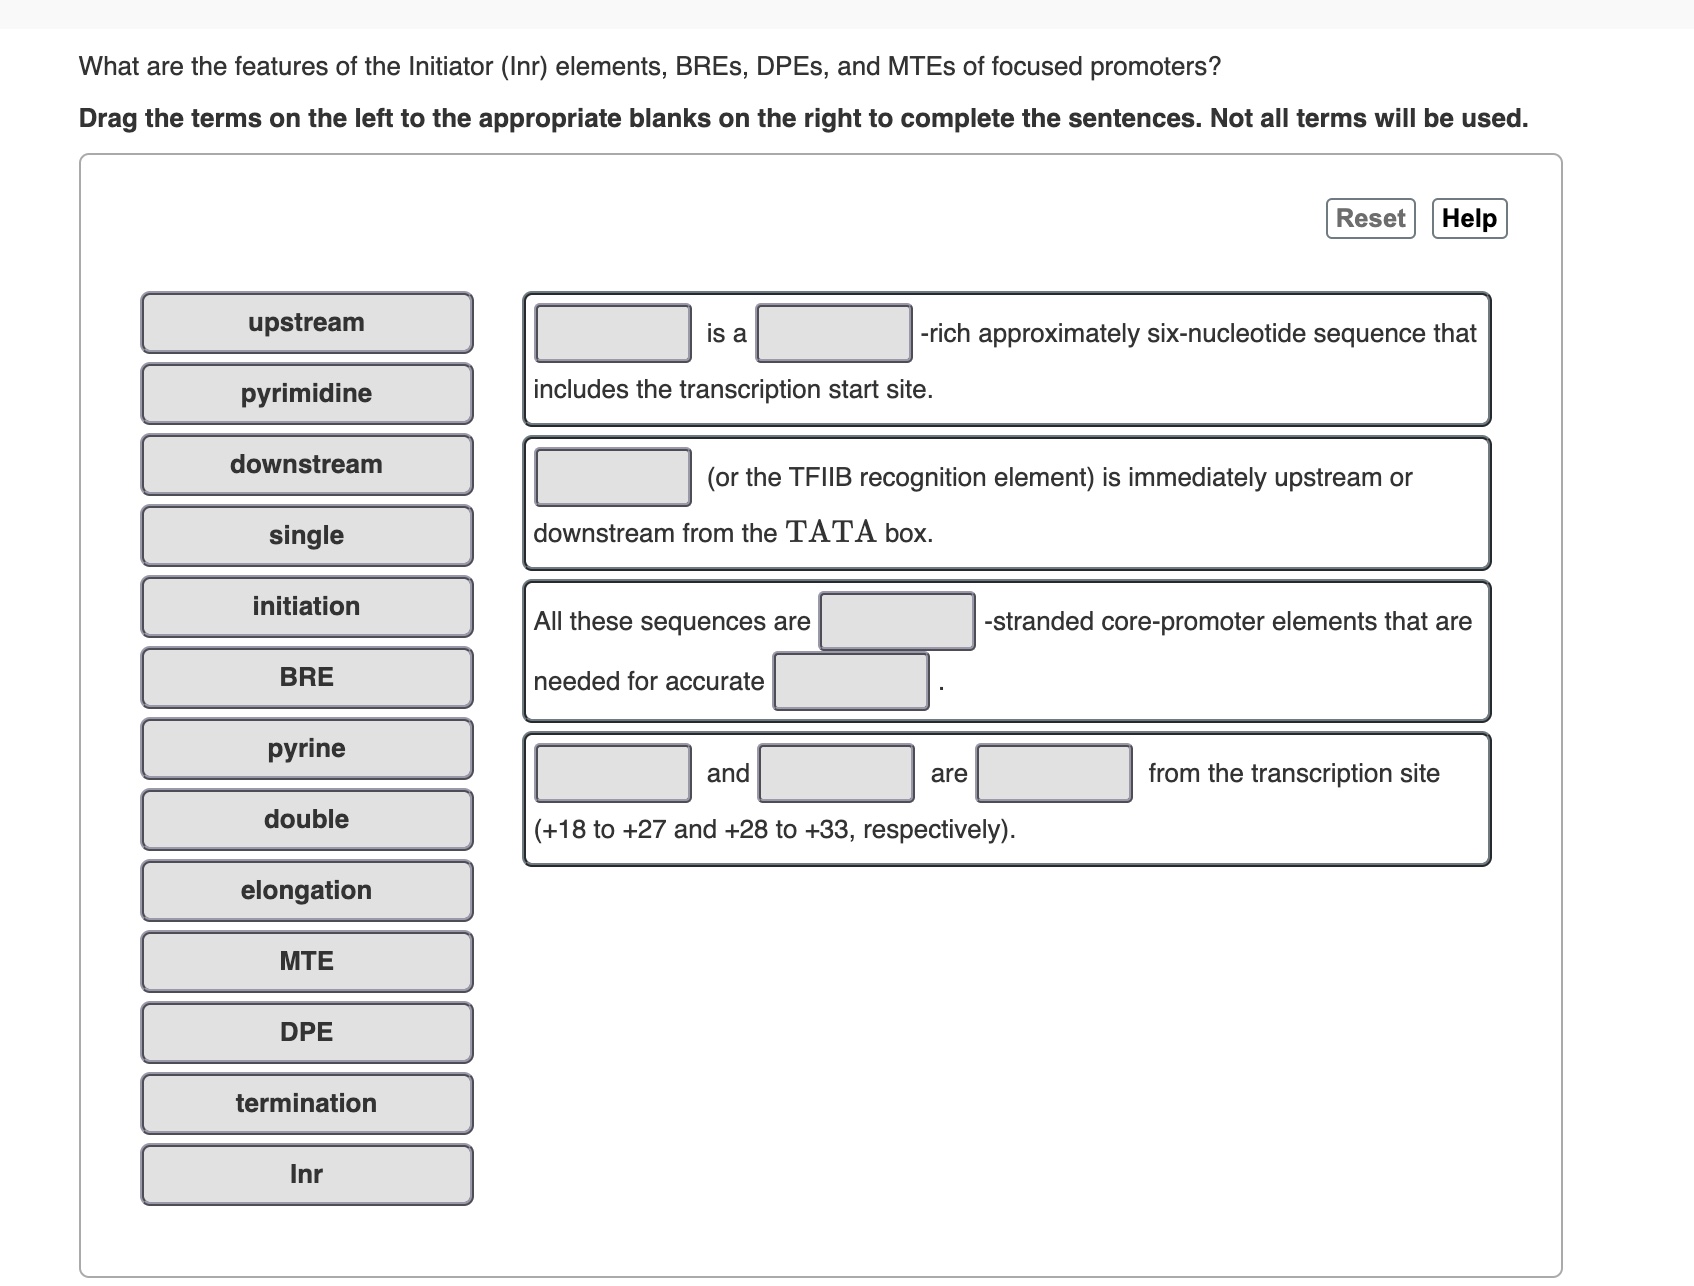Select the BRE term tile
The height and width of the screenshot is (1286, 1694).
coord(306,677)
